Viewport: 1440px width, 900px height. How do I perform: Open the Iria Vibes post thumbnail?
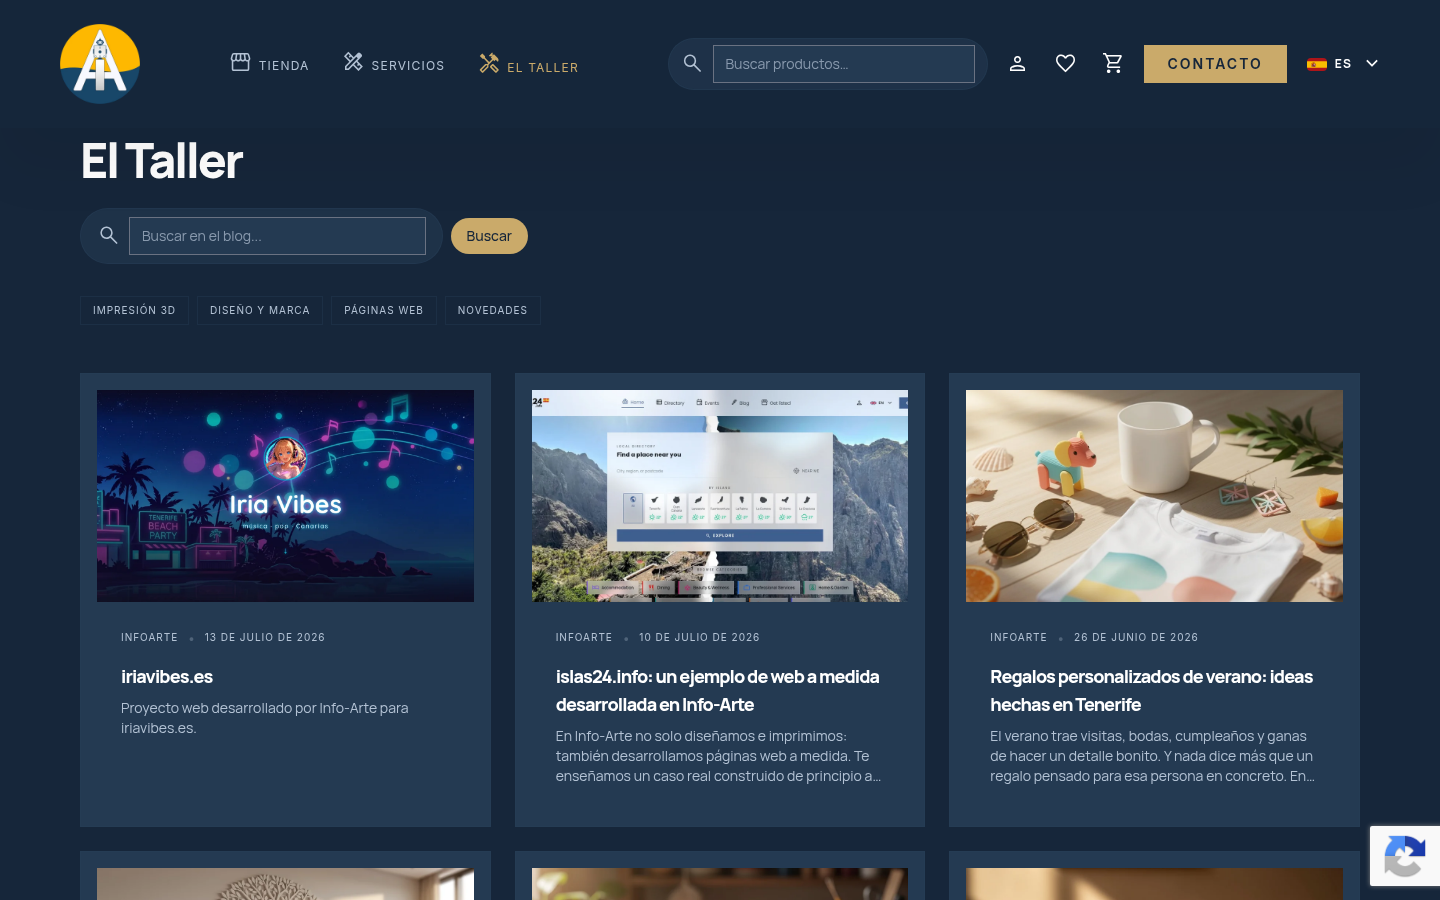tap(285, 496)
